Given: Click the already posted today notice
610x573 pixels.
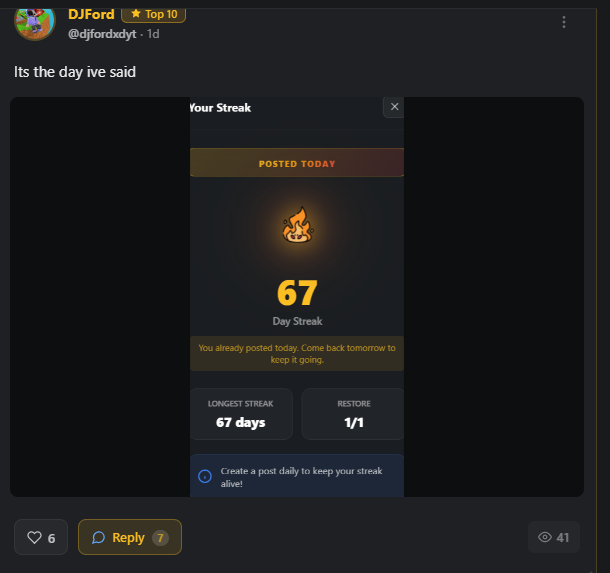Looking at the screenshot, I should [x=297, y=354].
